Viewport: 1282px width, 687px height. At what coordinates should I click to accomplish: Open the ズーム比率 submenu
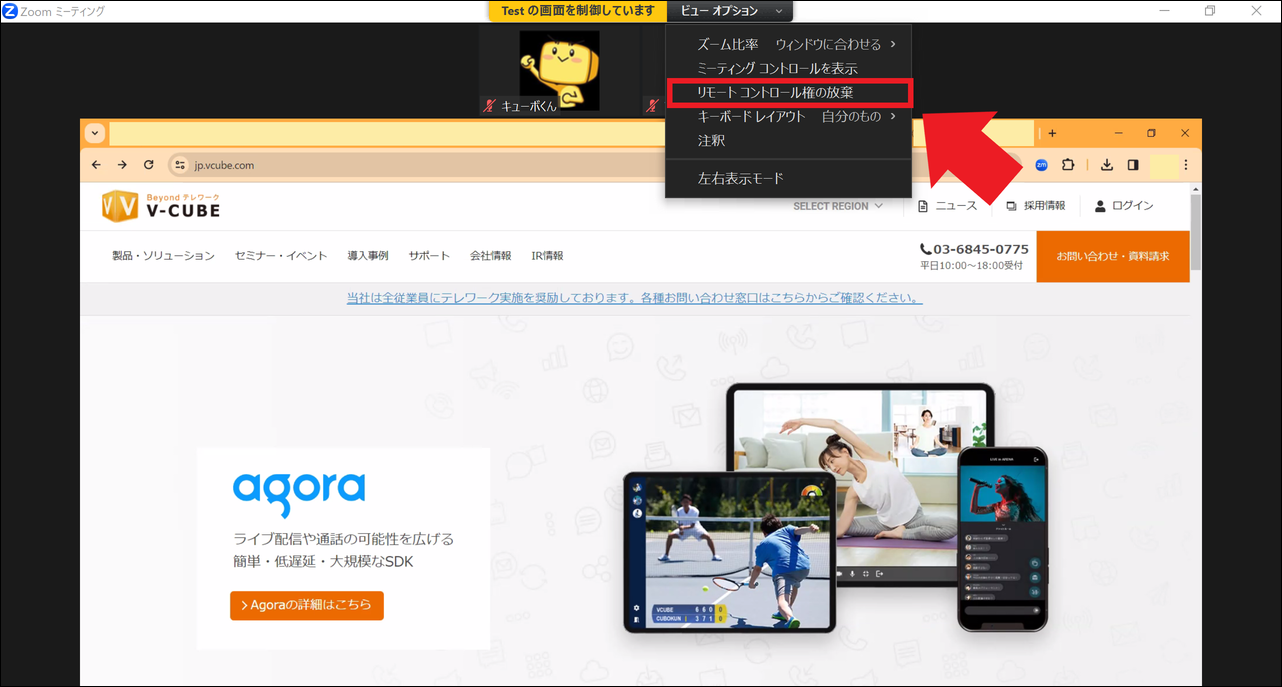[x=789, y=44]
